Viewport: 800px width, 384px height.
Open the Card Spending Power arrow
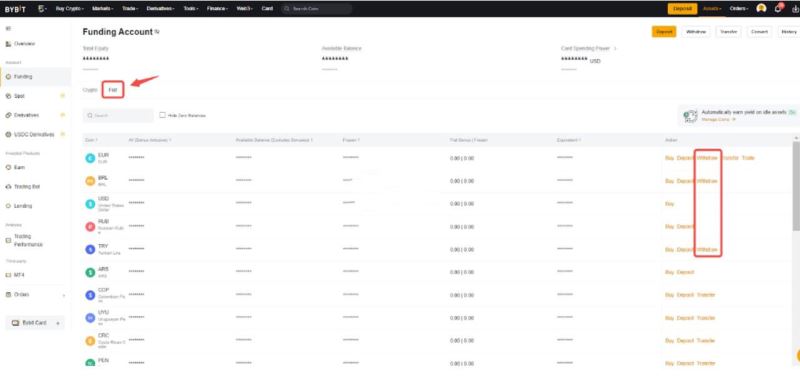coord(615,48)
